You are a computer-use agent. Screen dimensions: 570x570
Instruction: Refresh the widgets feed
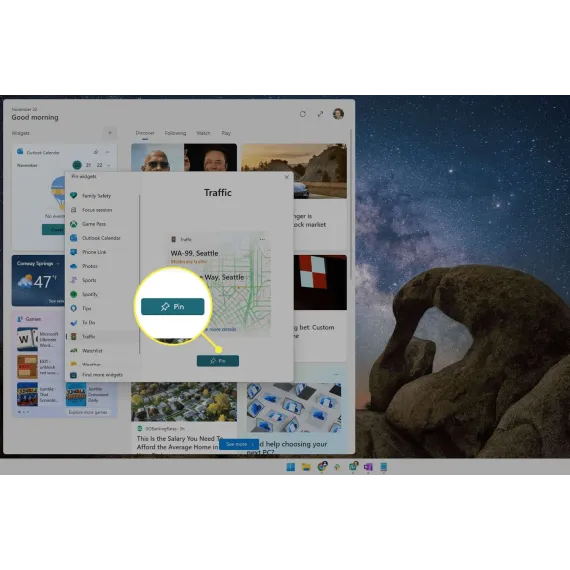[x=302, y=114]
